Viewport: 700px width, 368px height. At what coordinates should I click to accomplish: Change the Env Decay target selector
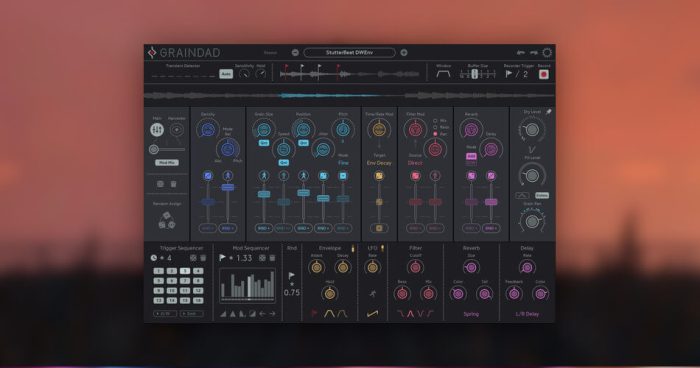point(379,163)
